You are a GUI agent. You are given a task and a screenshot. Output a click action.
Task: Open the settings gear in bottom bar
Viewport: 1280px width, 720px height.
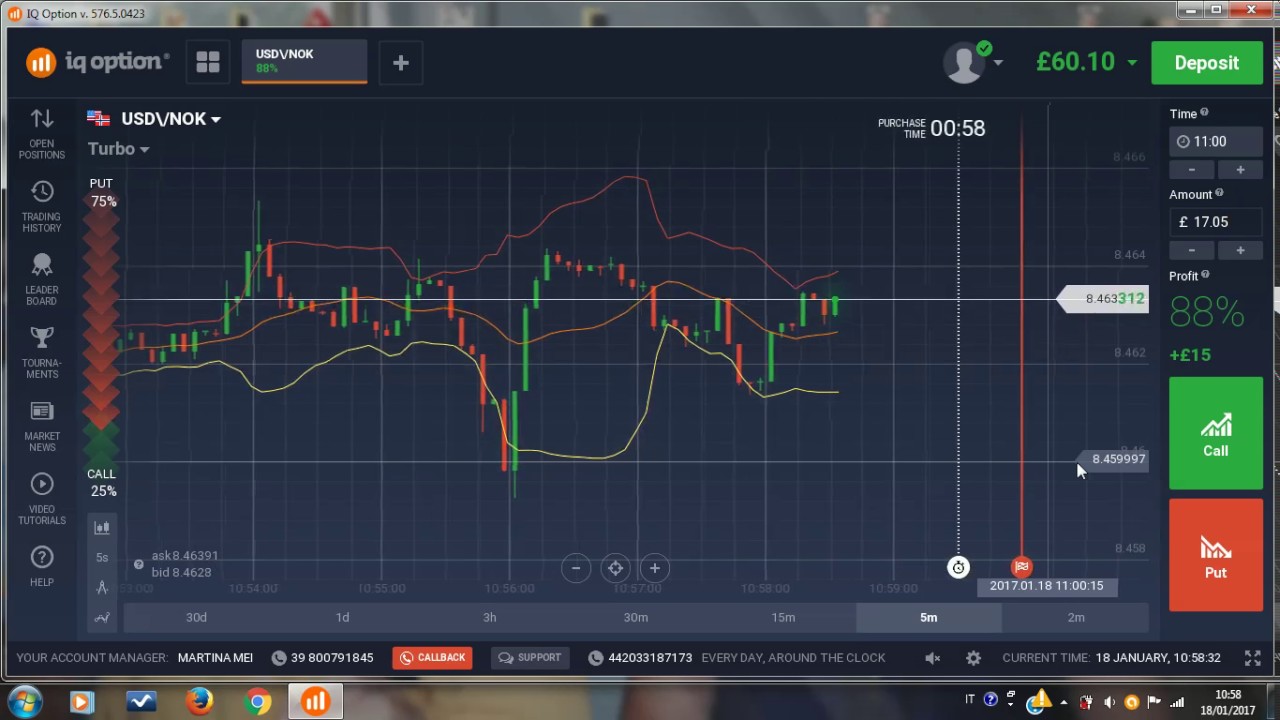(x=973, y=658)
